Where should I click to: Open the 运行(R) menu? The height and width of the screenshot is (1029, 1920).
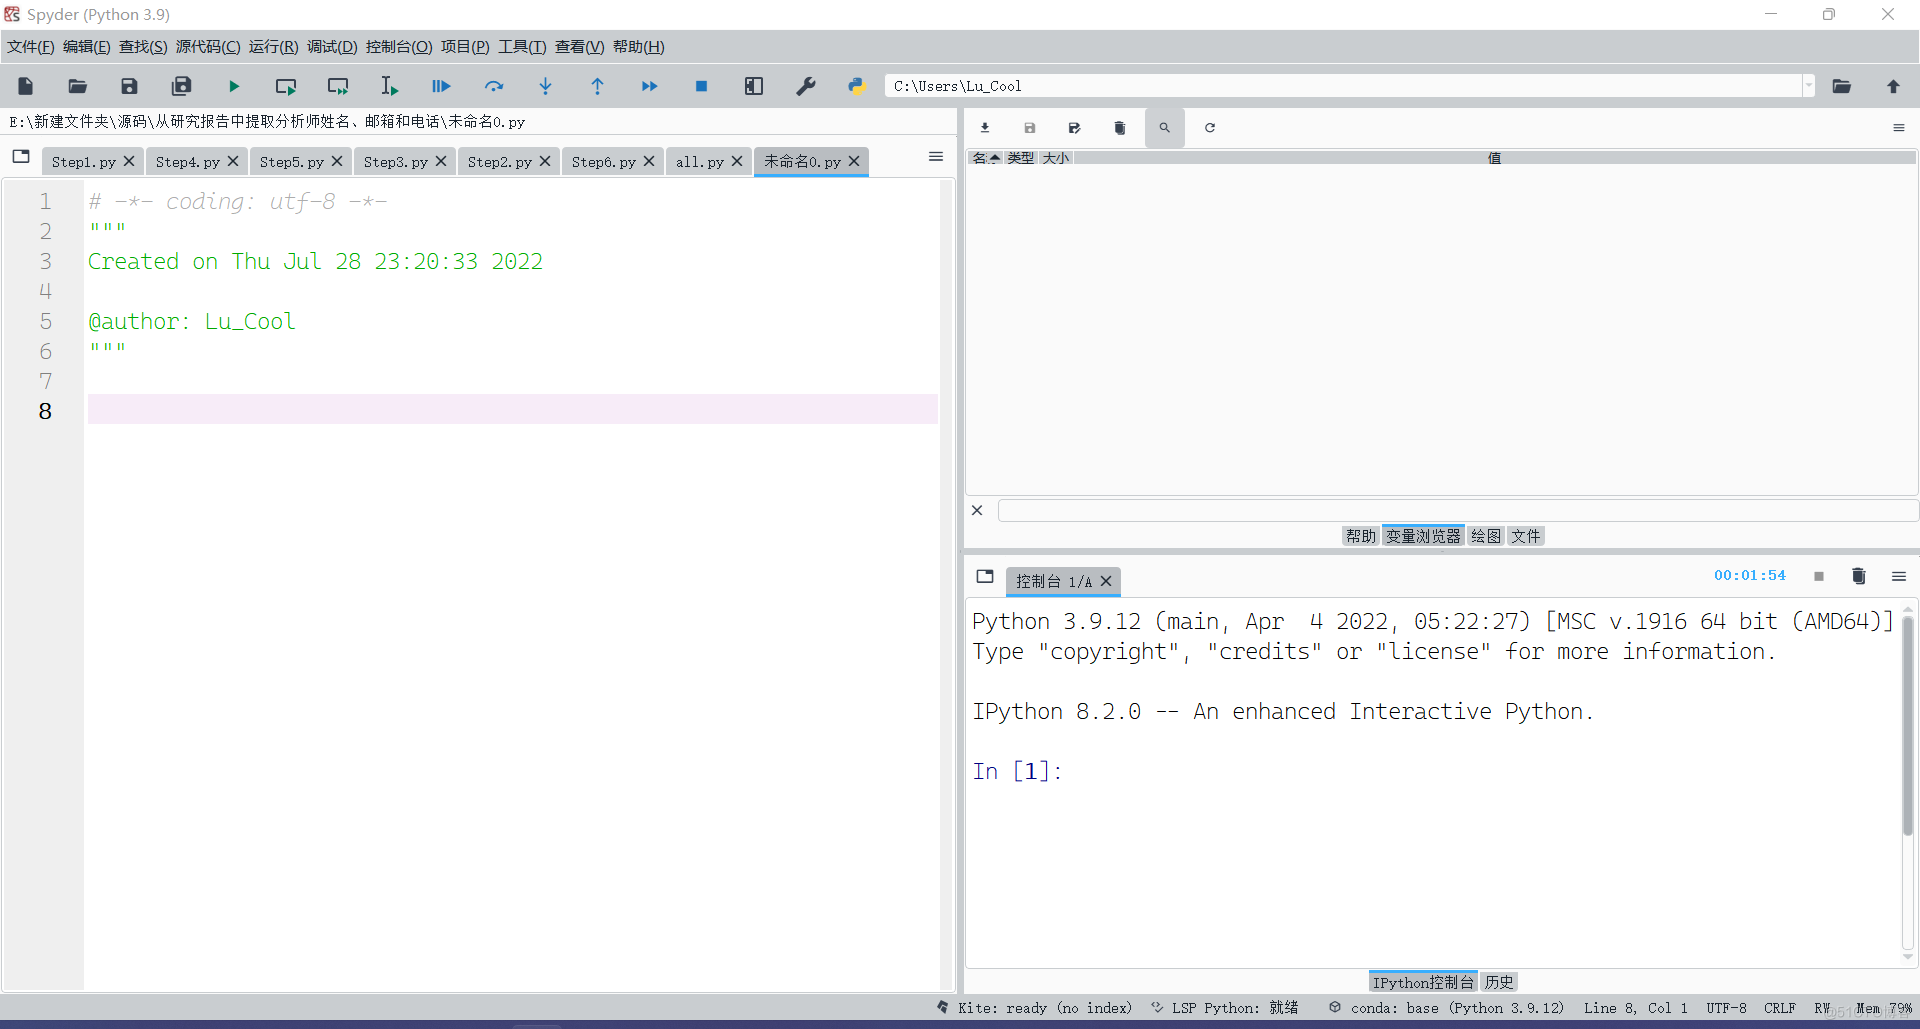coord(274,47)
